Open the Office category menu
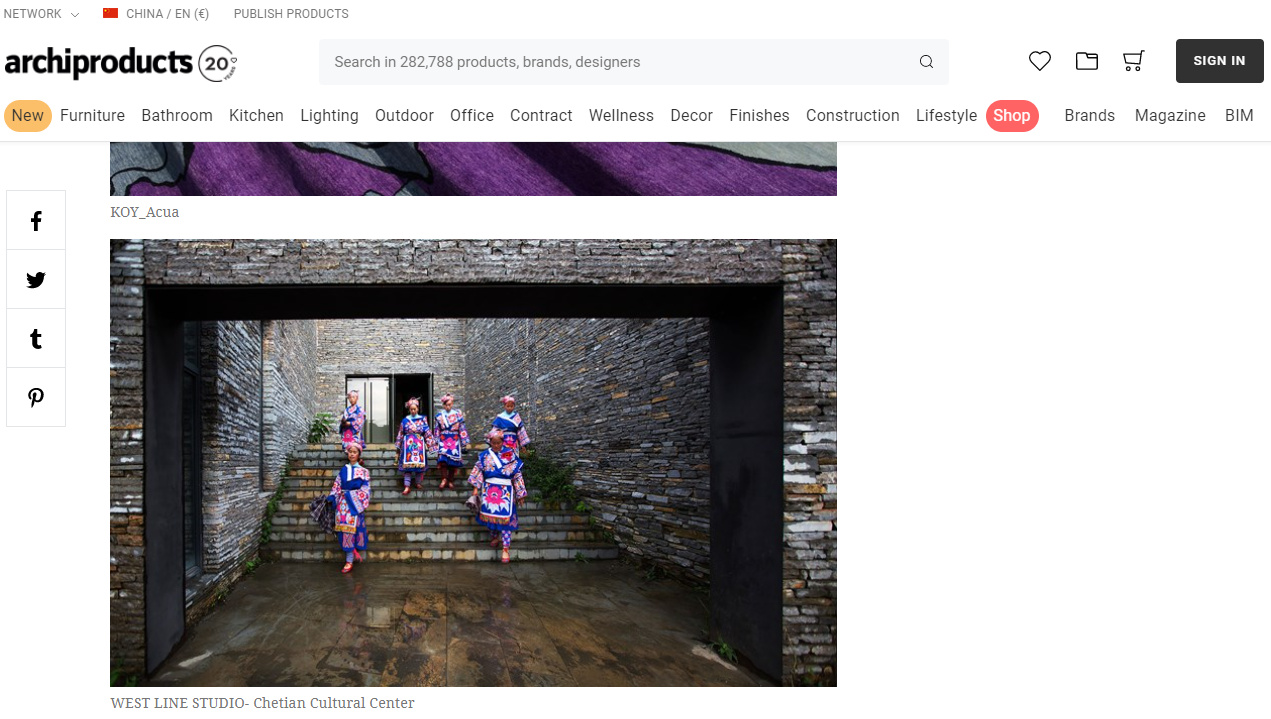The image size is (1271, 719). coord(472,116)
